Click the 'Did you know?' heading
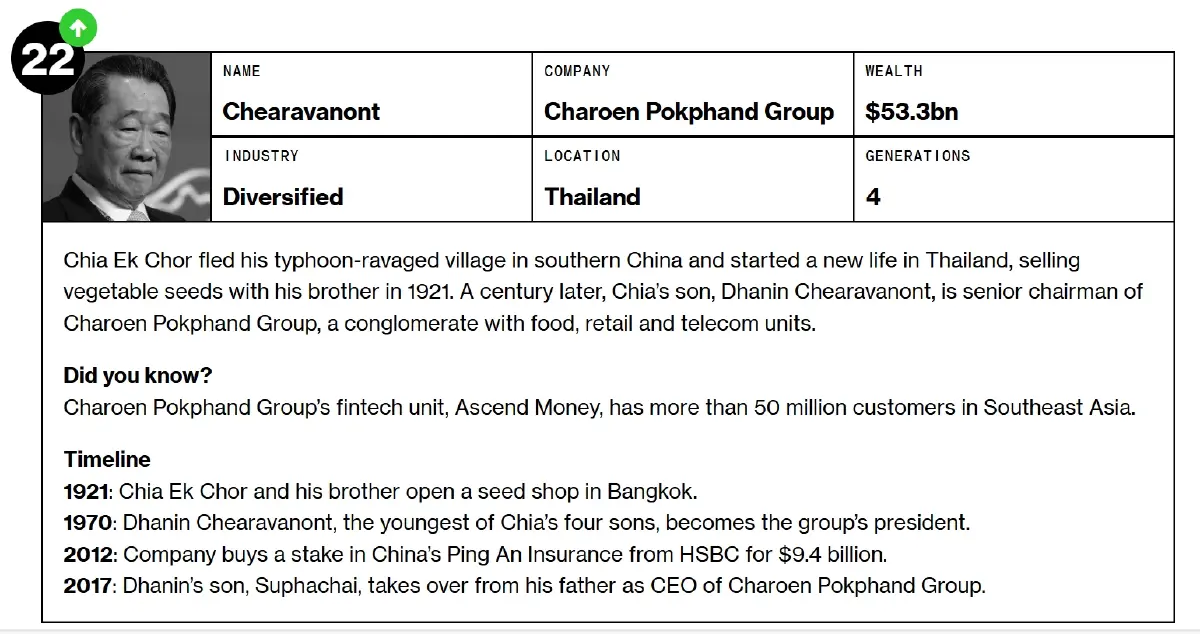The image size is (1200, 634). [x=138, y=376]
